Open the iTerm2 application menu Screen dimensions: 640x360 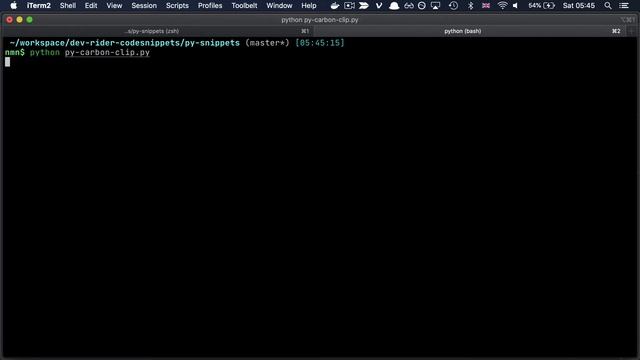pyautogui.click(x=39, y=6)
